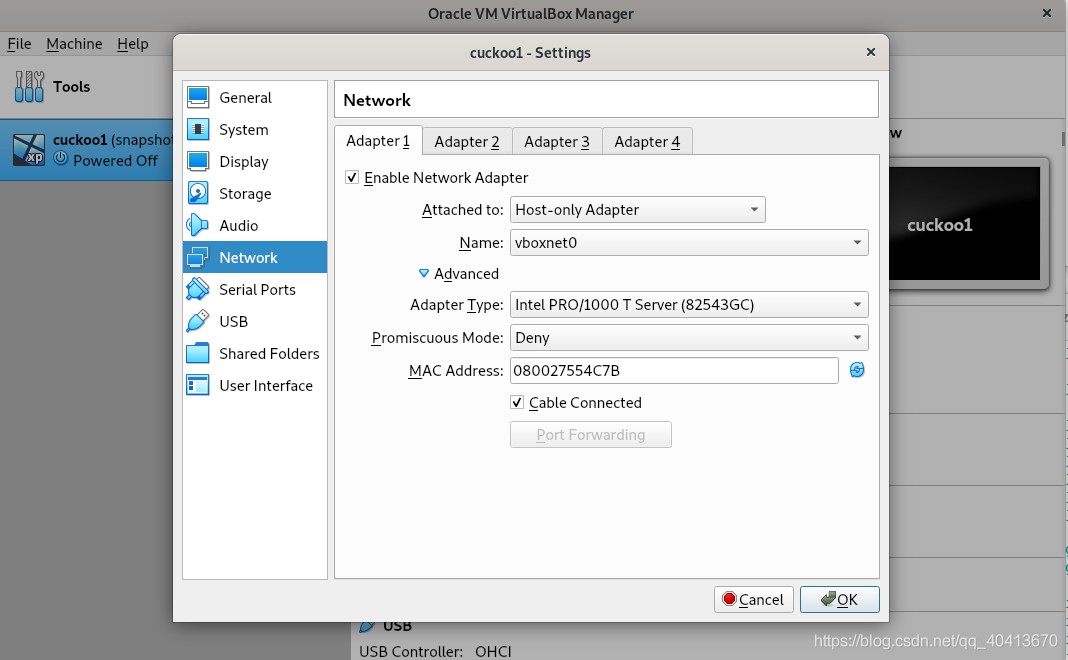Toggle Enable Network Adapter checkbox
1068x660 pixels.
tap(351, 178)
